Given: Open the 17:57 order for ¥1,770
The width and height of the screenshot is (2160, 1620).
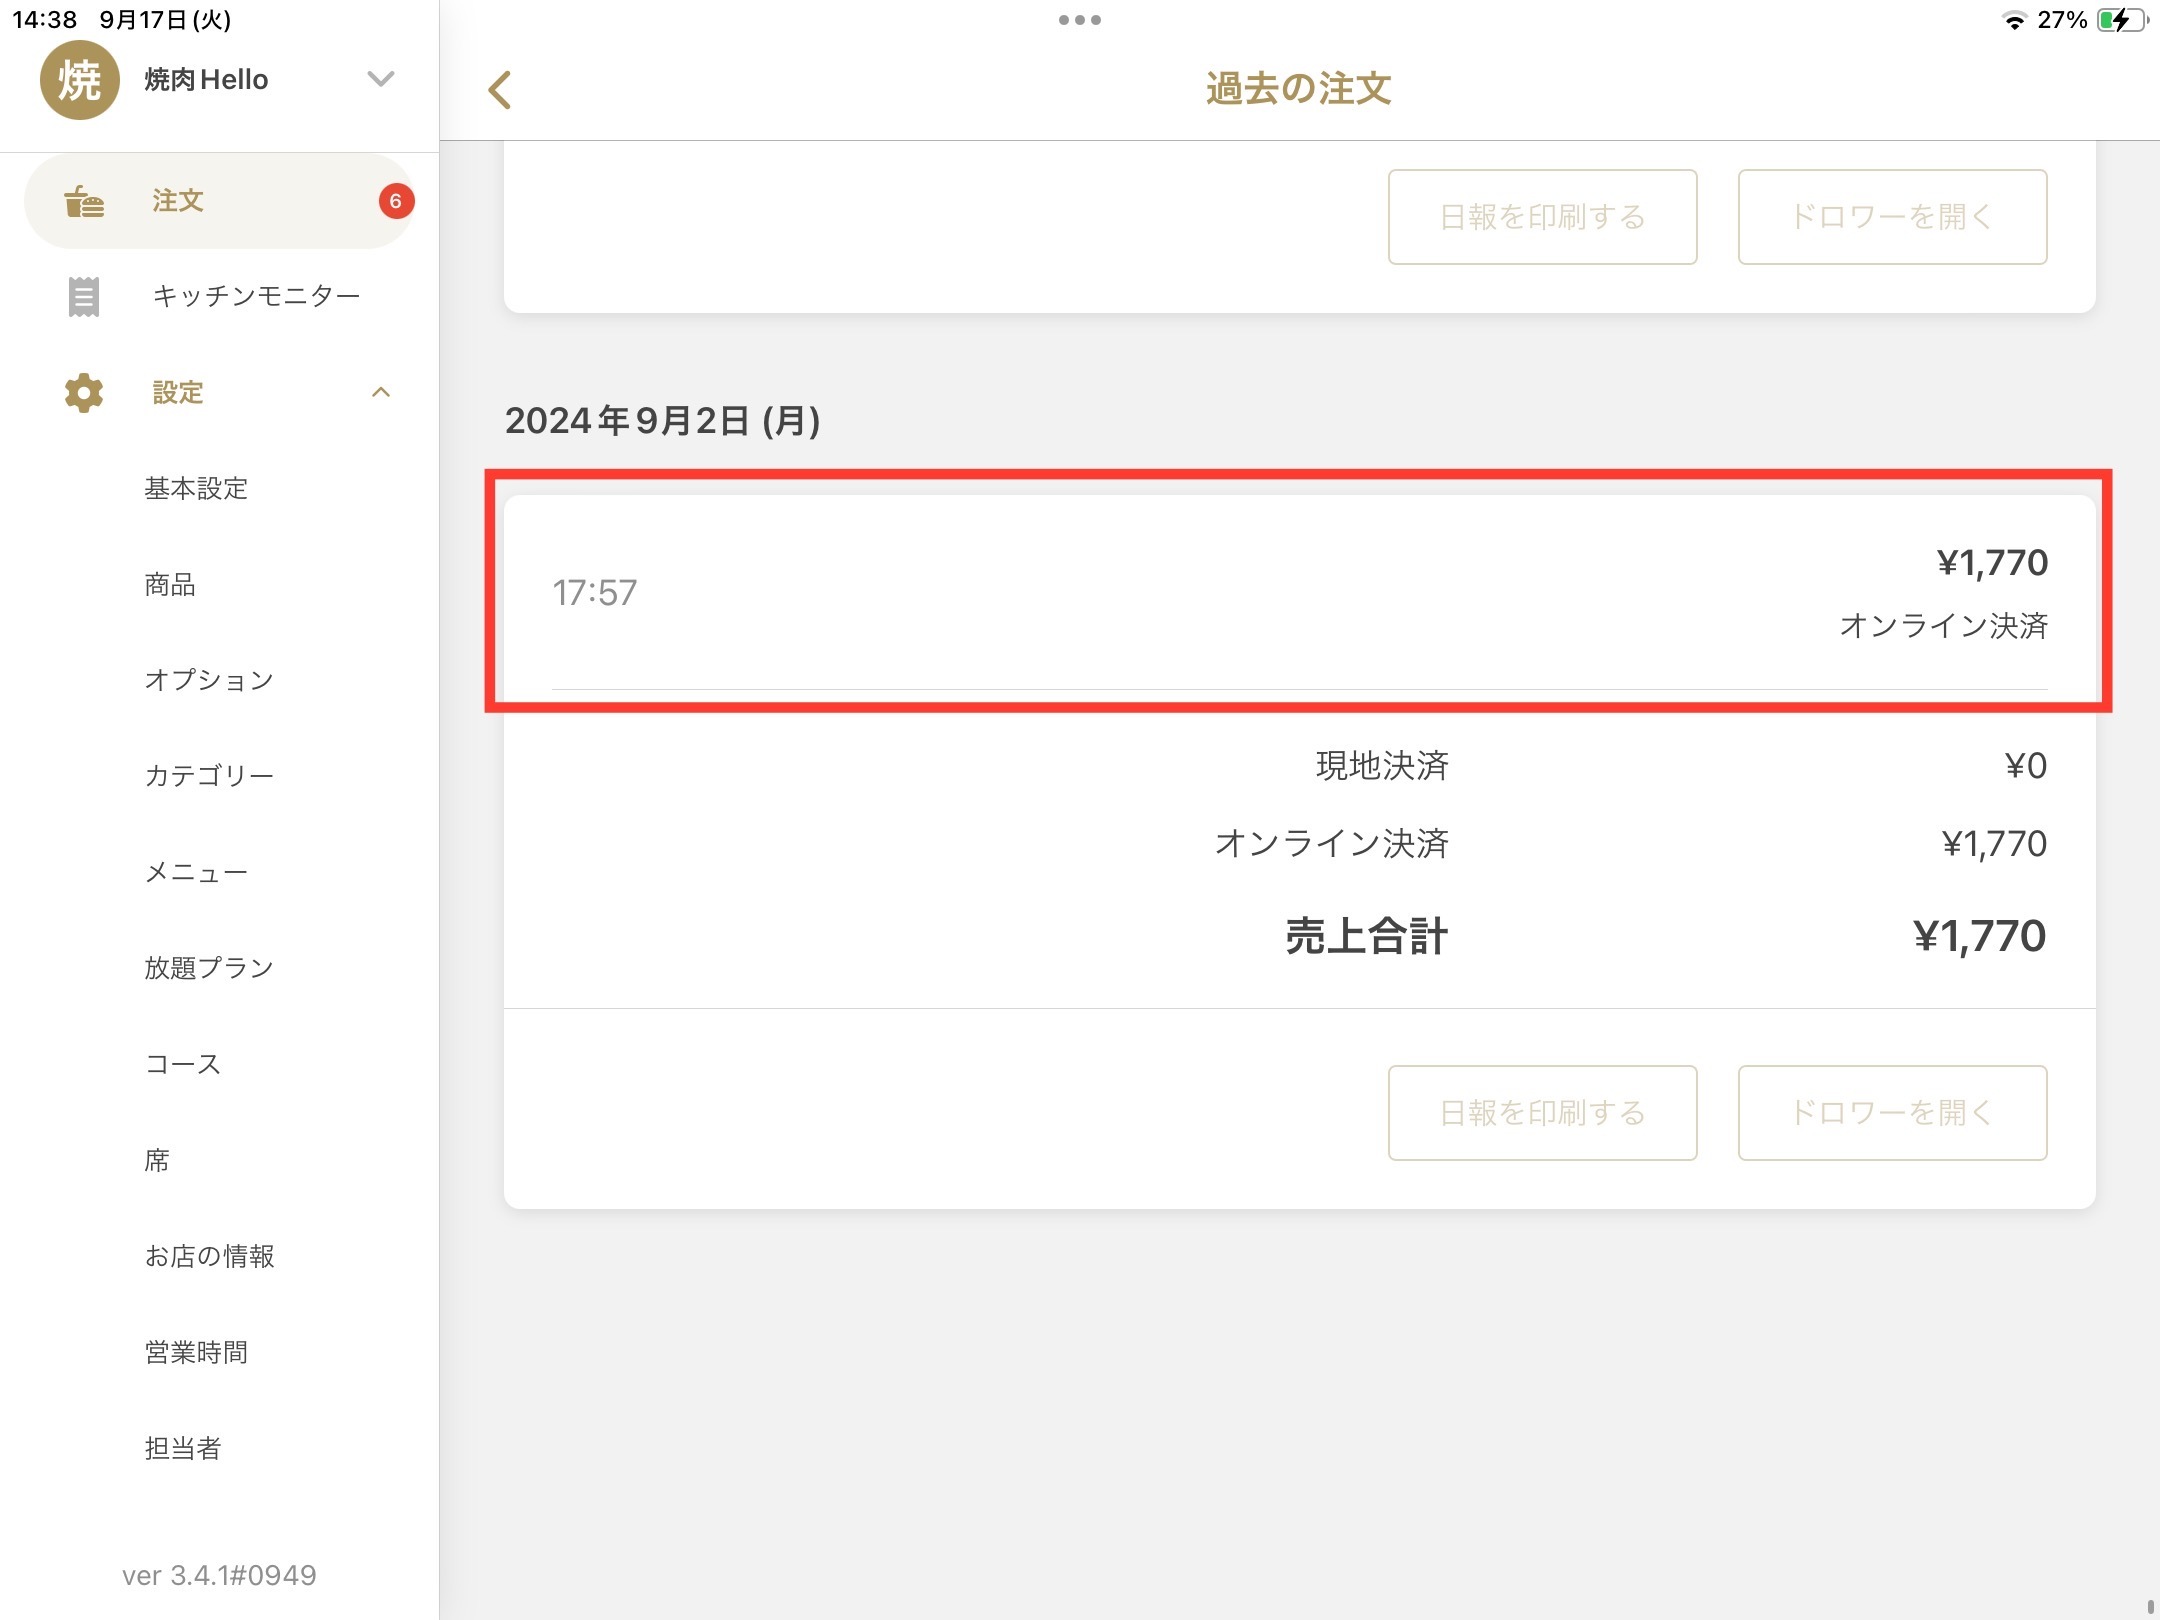Looking at the screenshot, I should pos(1298,592).
